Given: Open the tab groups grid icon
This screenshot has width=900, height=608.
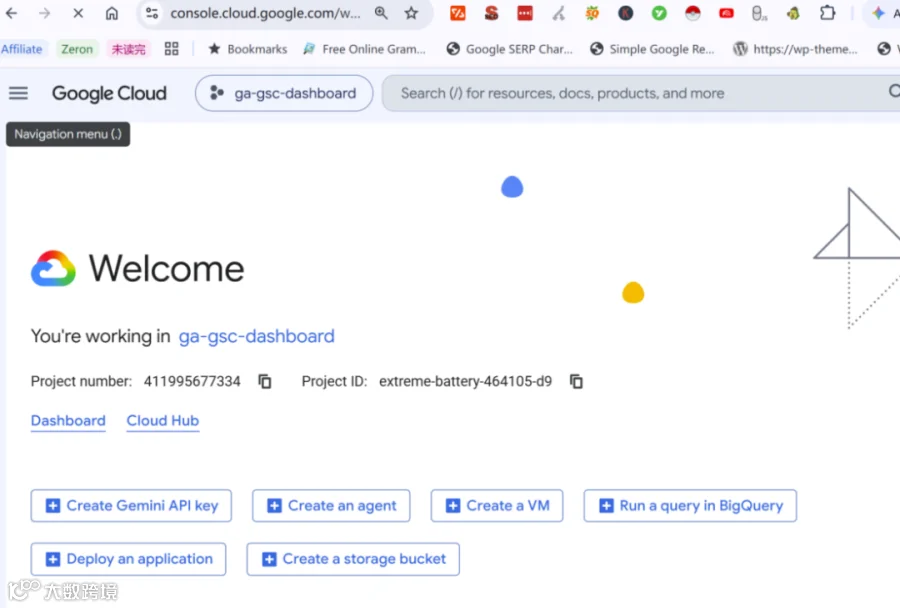Looking at the screenshot, I should 171,49.
